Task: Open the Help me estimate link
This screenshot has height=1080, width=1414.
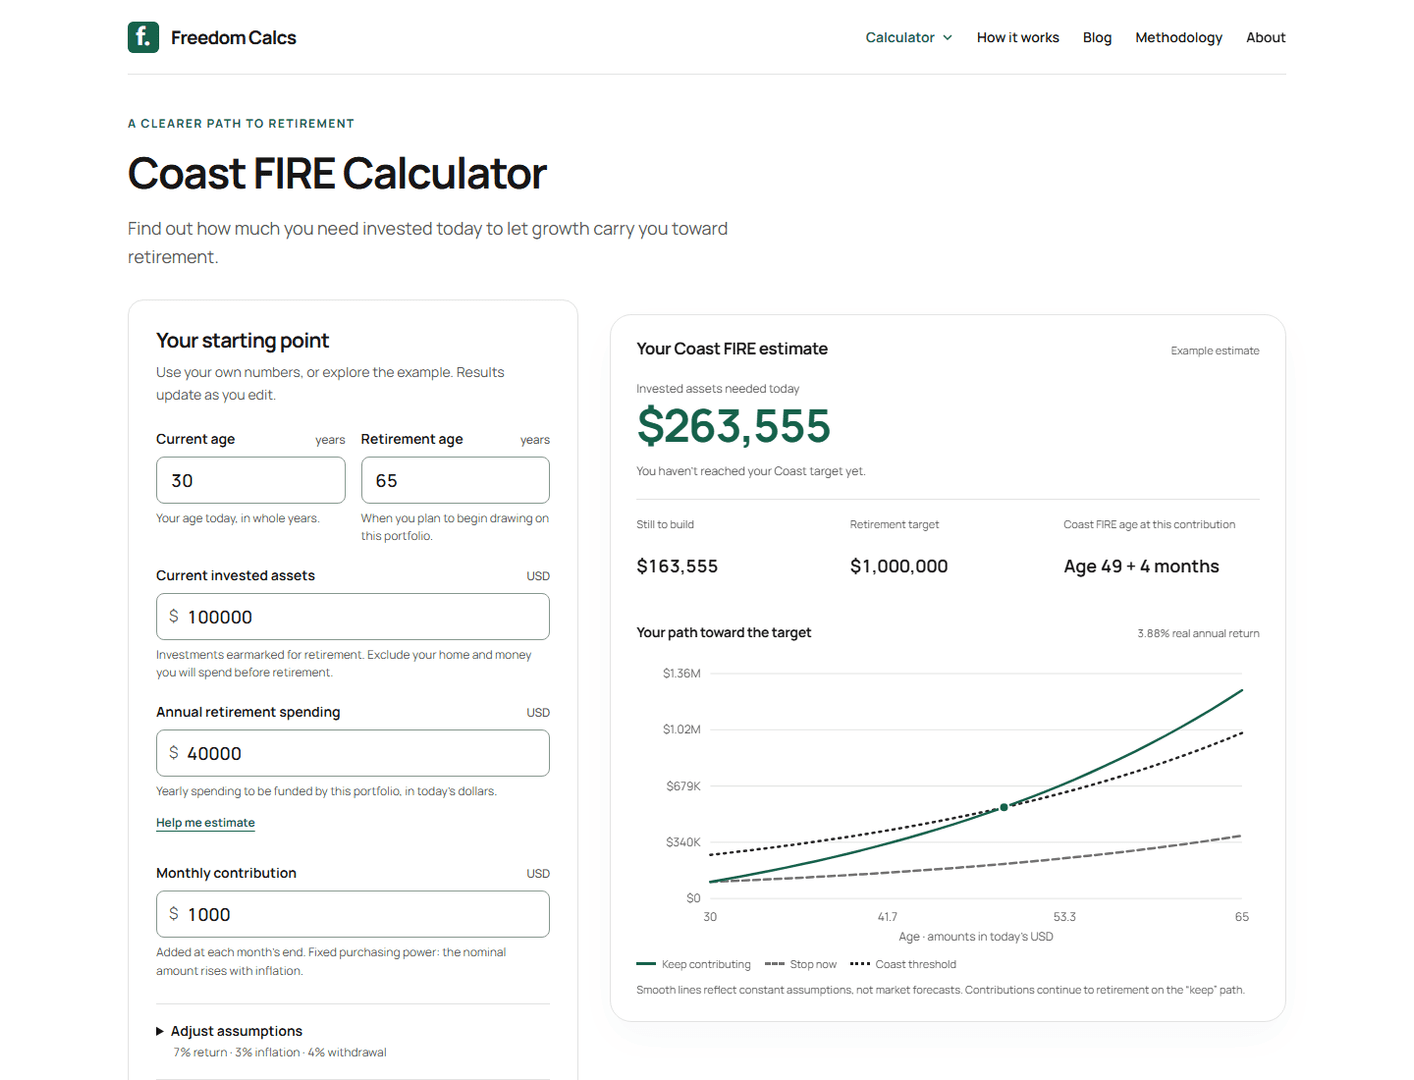Action: click(x=205, y=823)
